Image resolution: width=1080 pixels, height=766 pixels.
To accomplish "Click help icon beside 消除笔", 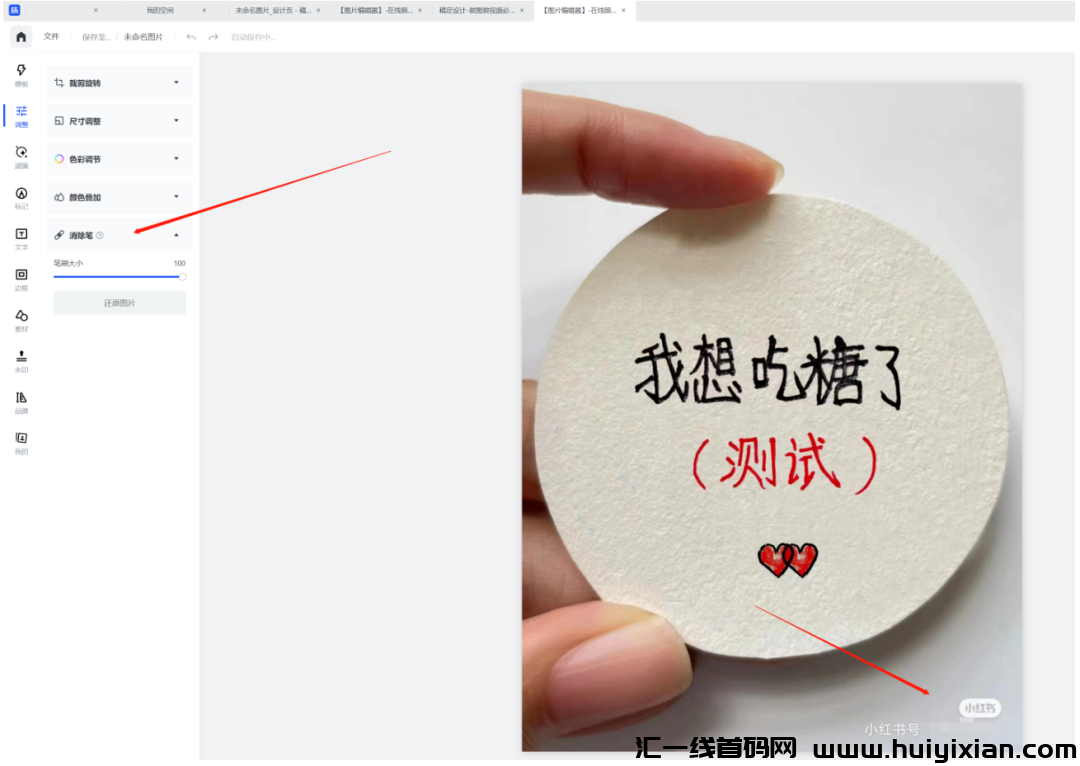I will (x=100, y=235).
